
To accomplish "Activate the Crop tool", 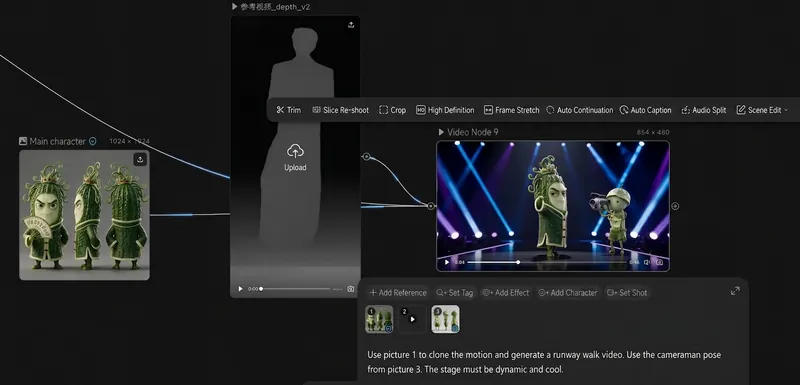I will pyautogui.click(x=392, y=110).
